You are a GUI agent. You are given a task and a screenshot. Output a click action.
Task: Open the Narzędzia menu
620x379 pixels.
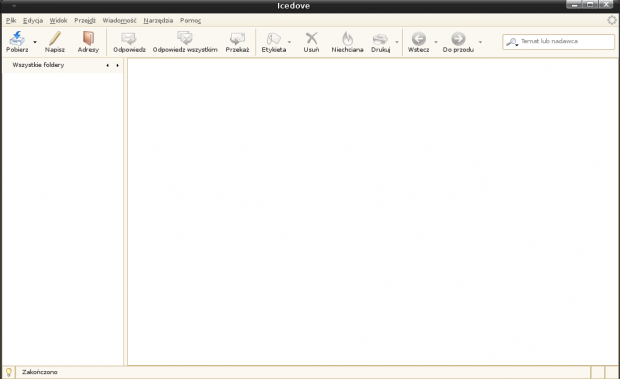tap(158, 20)
